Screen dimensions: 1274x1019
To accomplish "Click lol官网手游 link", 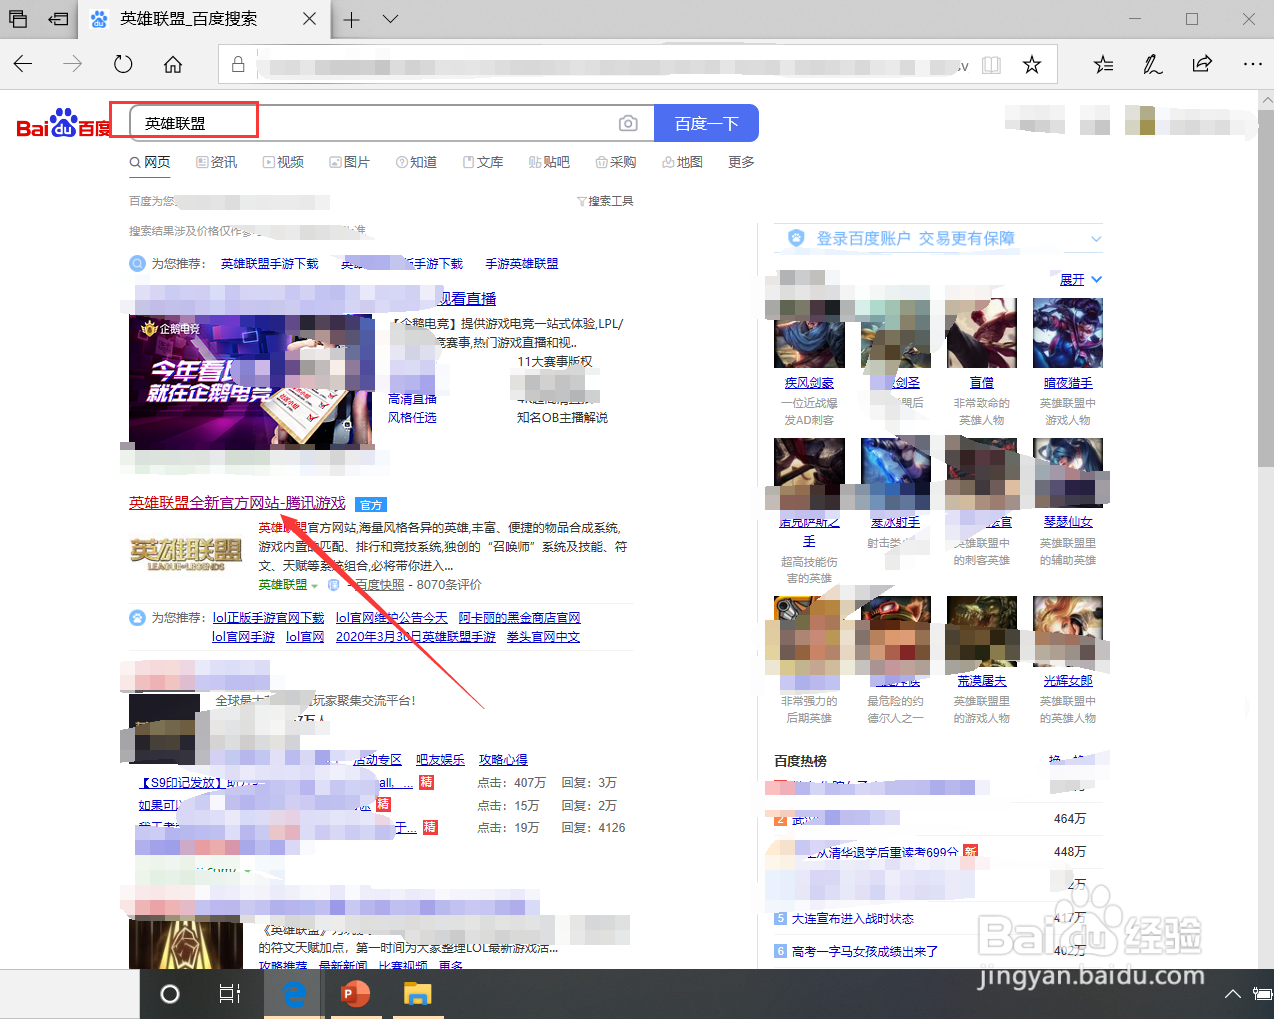I will pyautogui.click(x=243, y=637).
